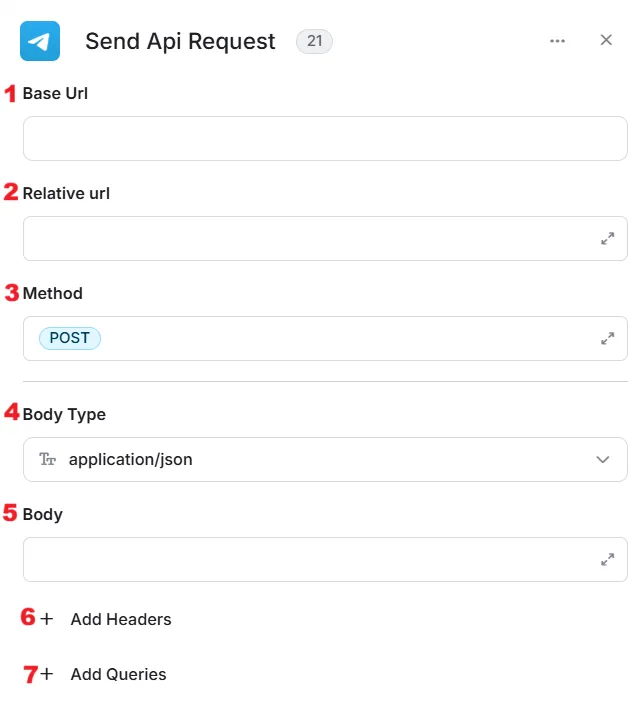Screen dimensions: 644x707
Task: Select the POST method chip
Action: (x=70, y=338)
